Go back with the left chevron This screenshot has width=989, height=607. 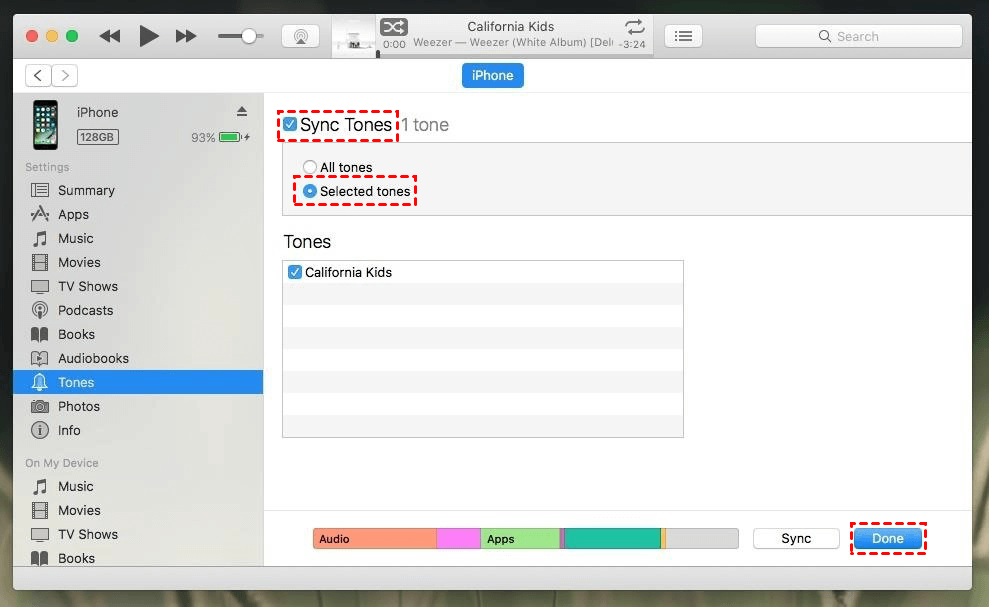tap(38, 75)
